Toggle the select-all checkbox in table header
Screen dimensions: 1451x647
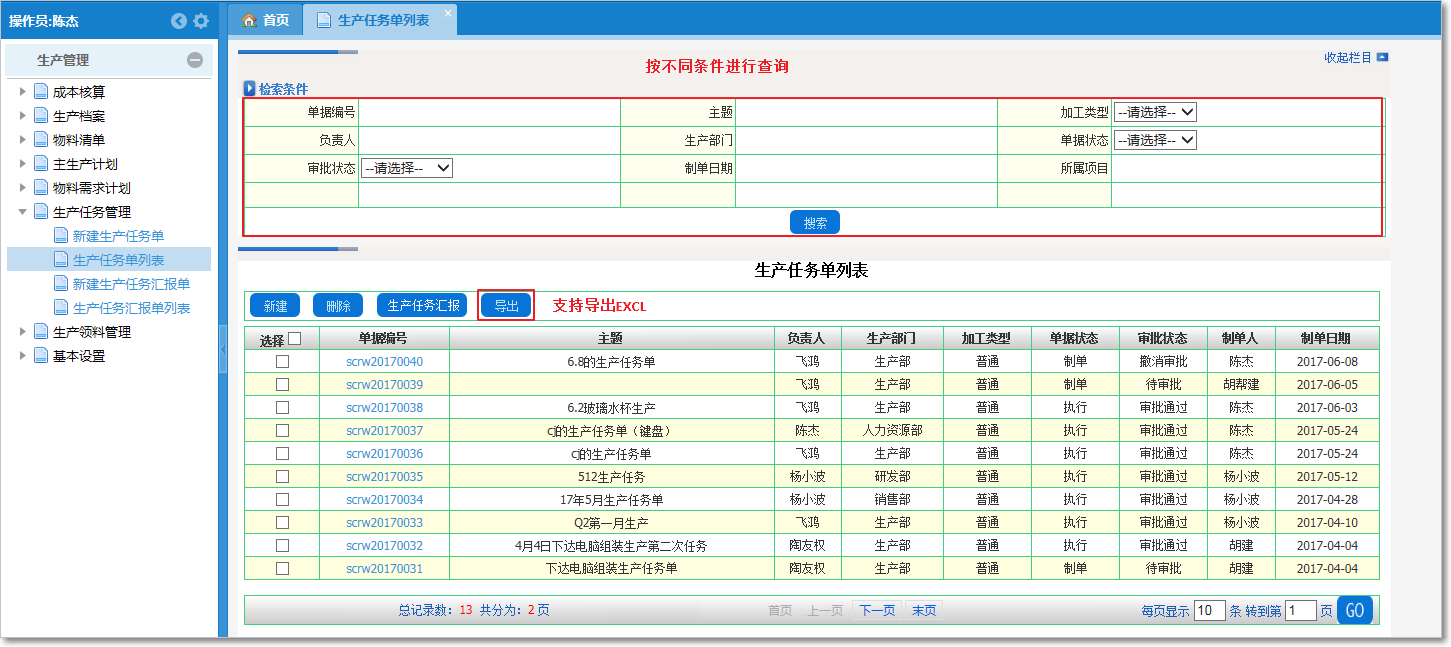[x=294, y=339]
